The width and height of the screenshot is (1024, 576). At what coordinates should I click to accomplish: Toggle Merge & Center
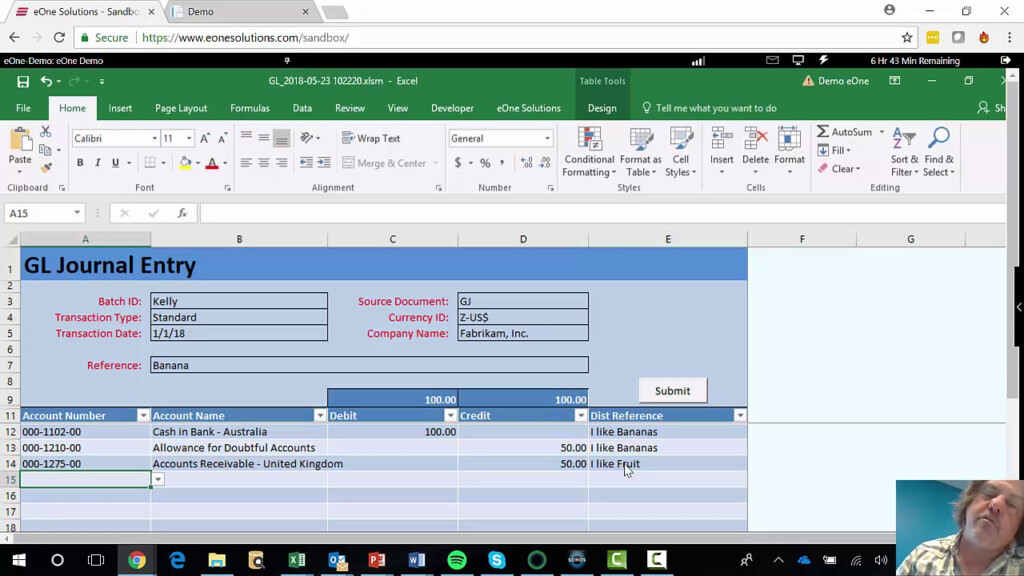click(385, 163)
